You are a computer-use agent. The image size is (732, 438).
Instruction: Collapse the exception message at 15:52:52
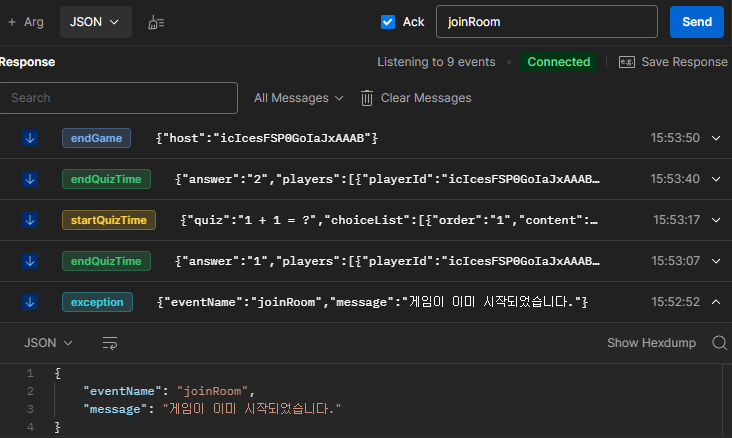[x=716, y=303]
